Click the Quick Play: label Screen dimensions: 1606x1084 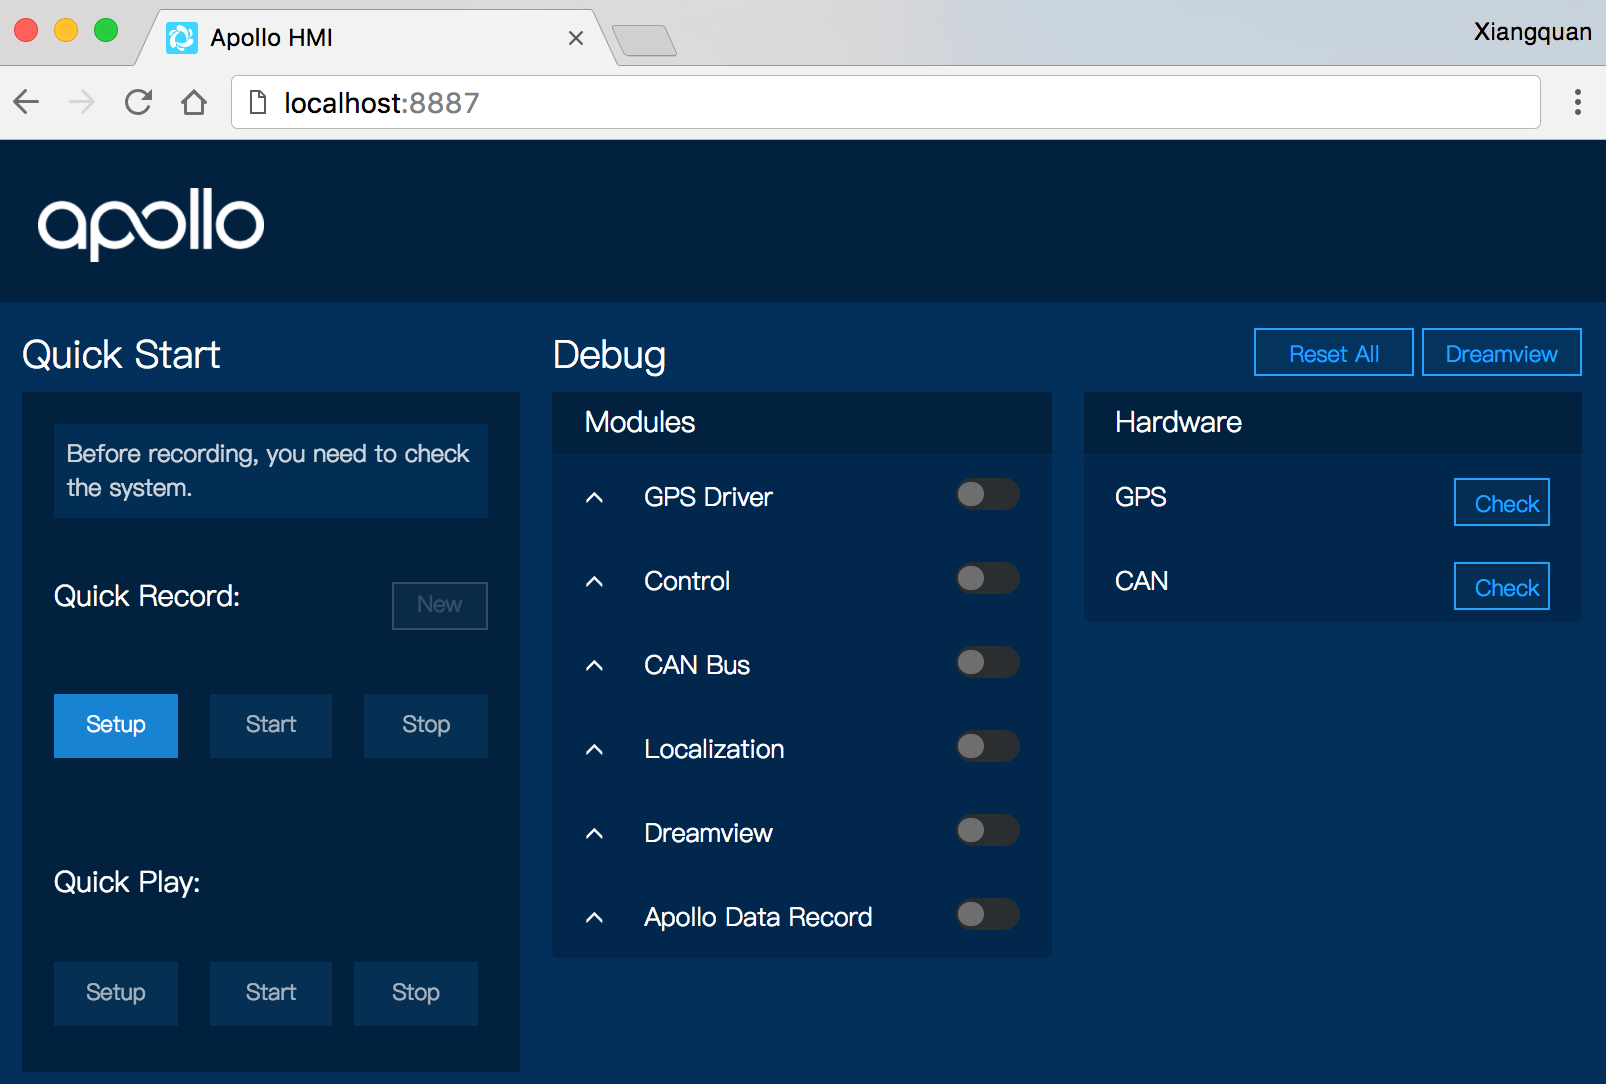pyautogui.click(x=127, y=883)
